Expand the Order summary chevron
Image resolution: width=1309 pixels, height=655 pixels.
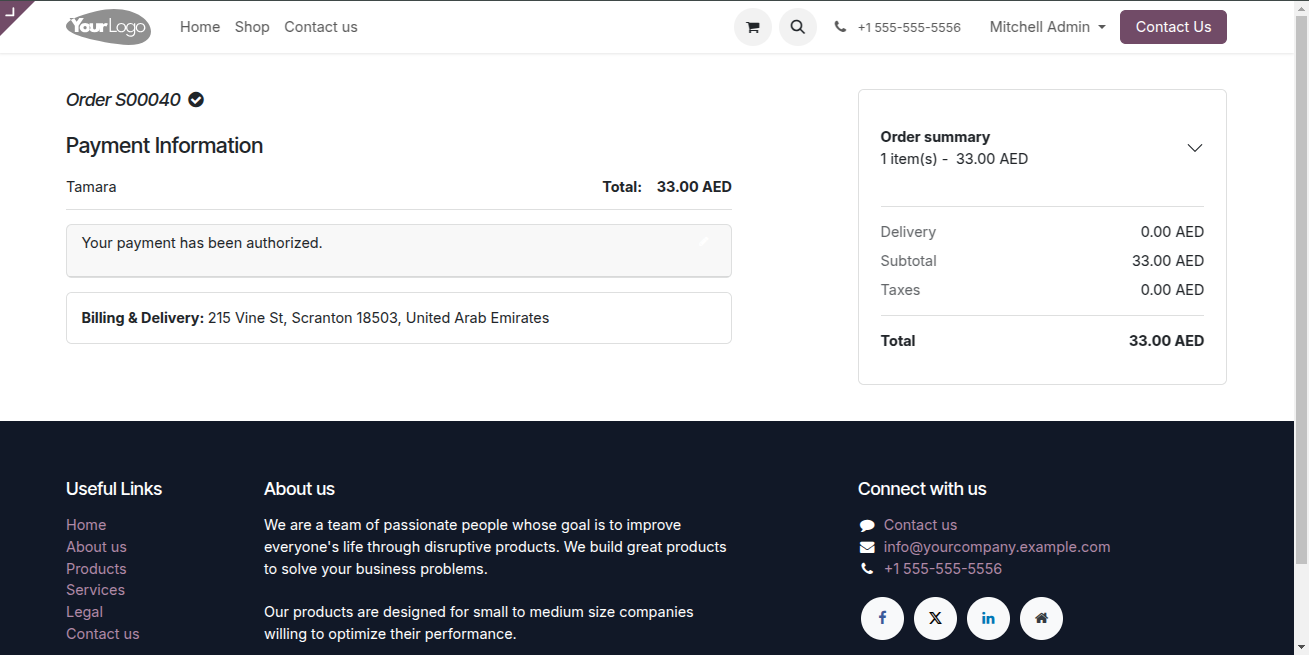[1194, 148]
